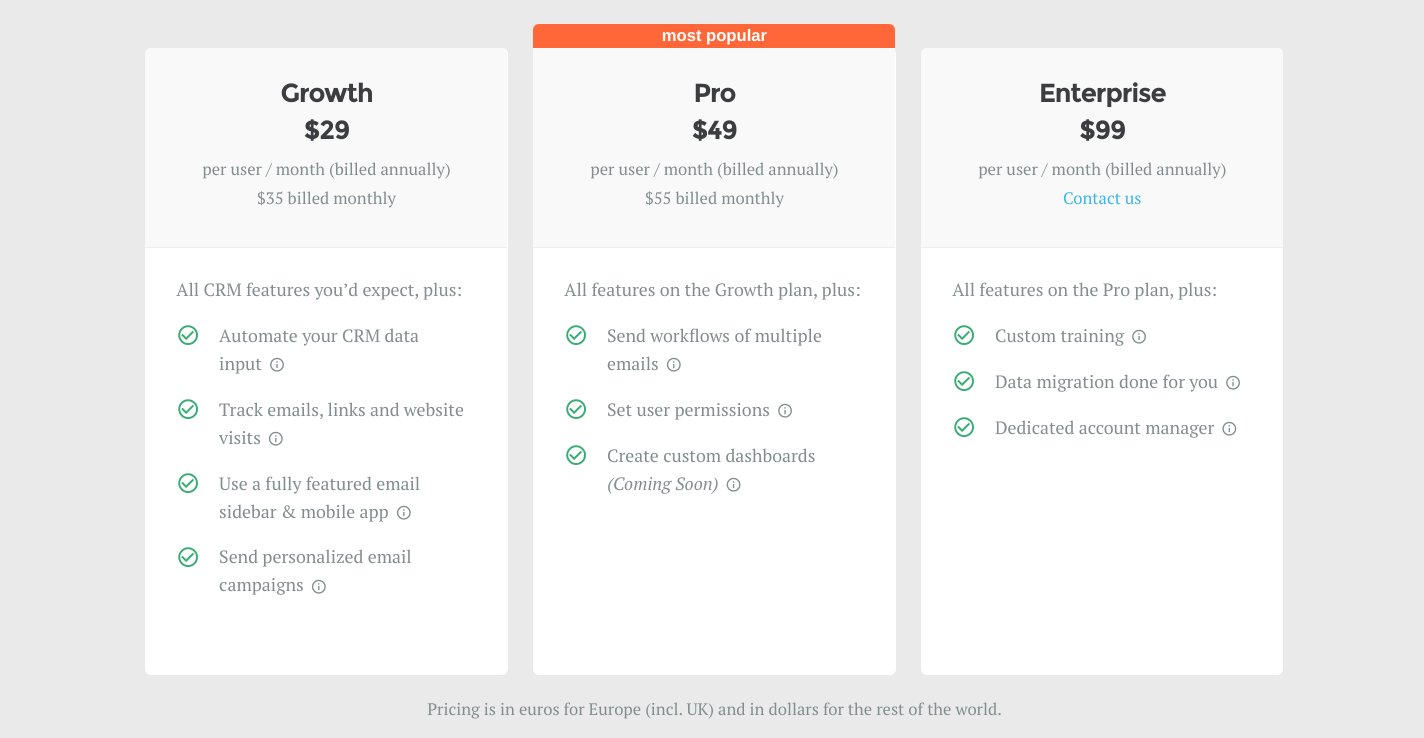Click checkmark beside Dedicated account manager
Screen dimensions: 1424x738
click(964, 427)
